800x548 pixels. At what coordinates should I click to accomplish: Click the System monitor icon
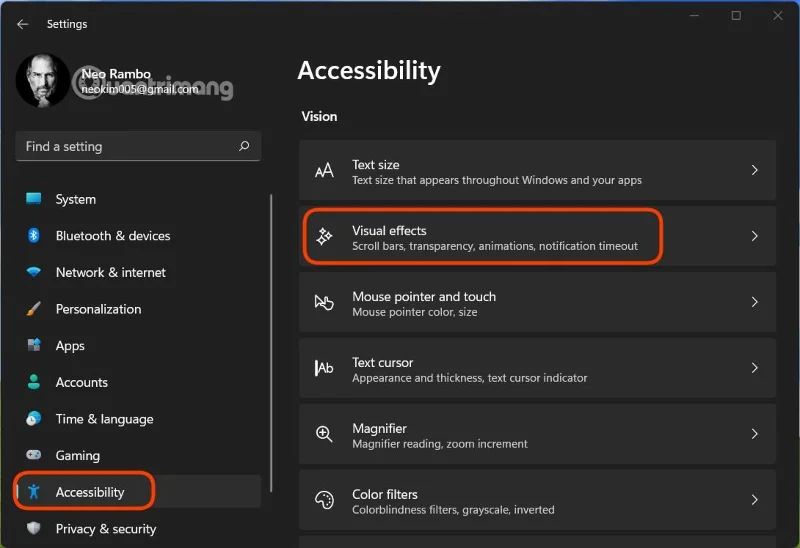pos(34,198)
